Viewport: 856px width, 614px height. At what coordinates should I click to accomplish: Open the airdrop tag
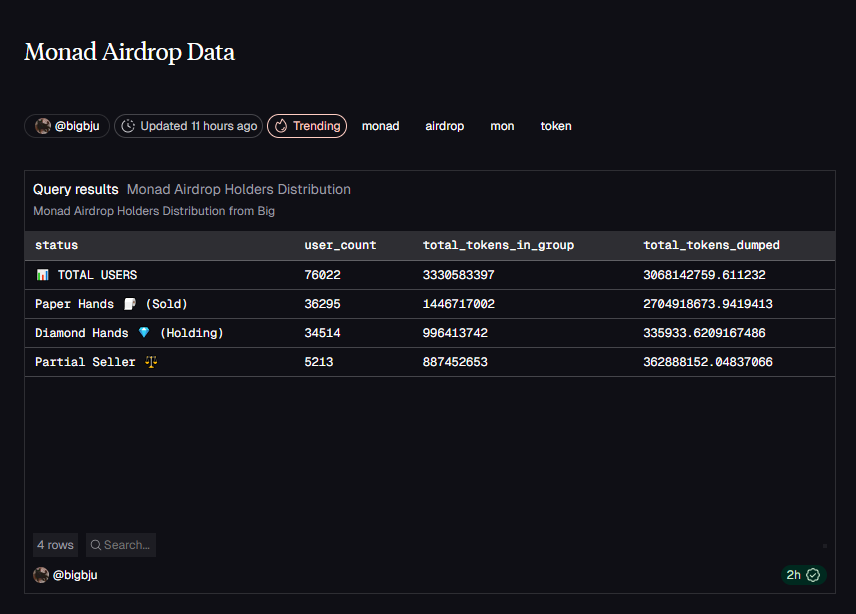coord(444,126)
